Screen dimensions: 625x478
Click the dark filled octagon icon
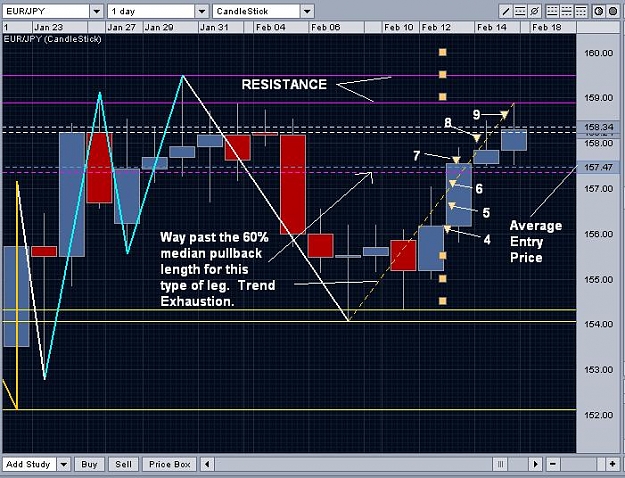click(613, 11)
